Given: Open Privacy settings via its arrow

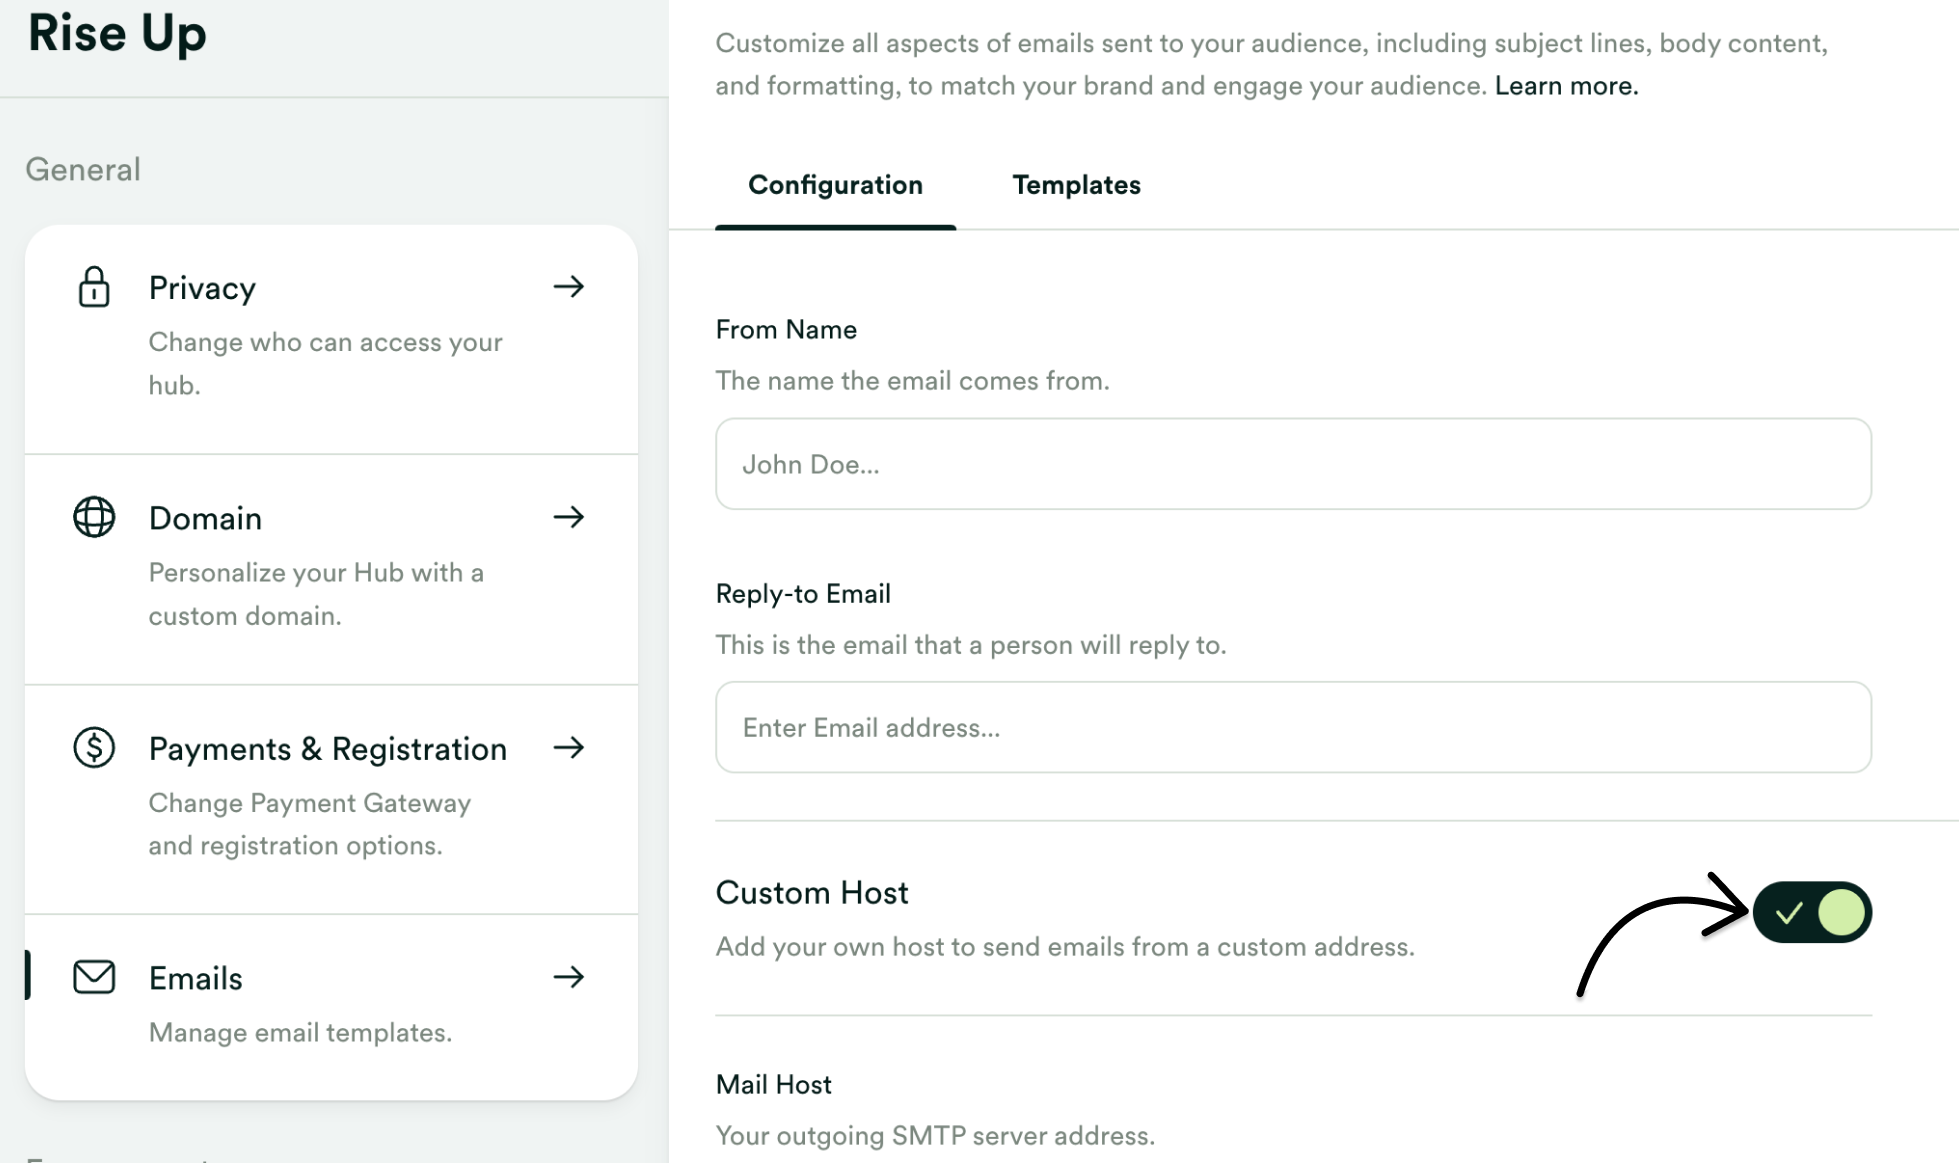Looking at the screenshot, I should click(x=568, y=287).
